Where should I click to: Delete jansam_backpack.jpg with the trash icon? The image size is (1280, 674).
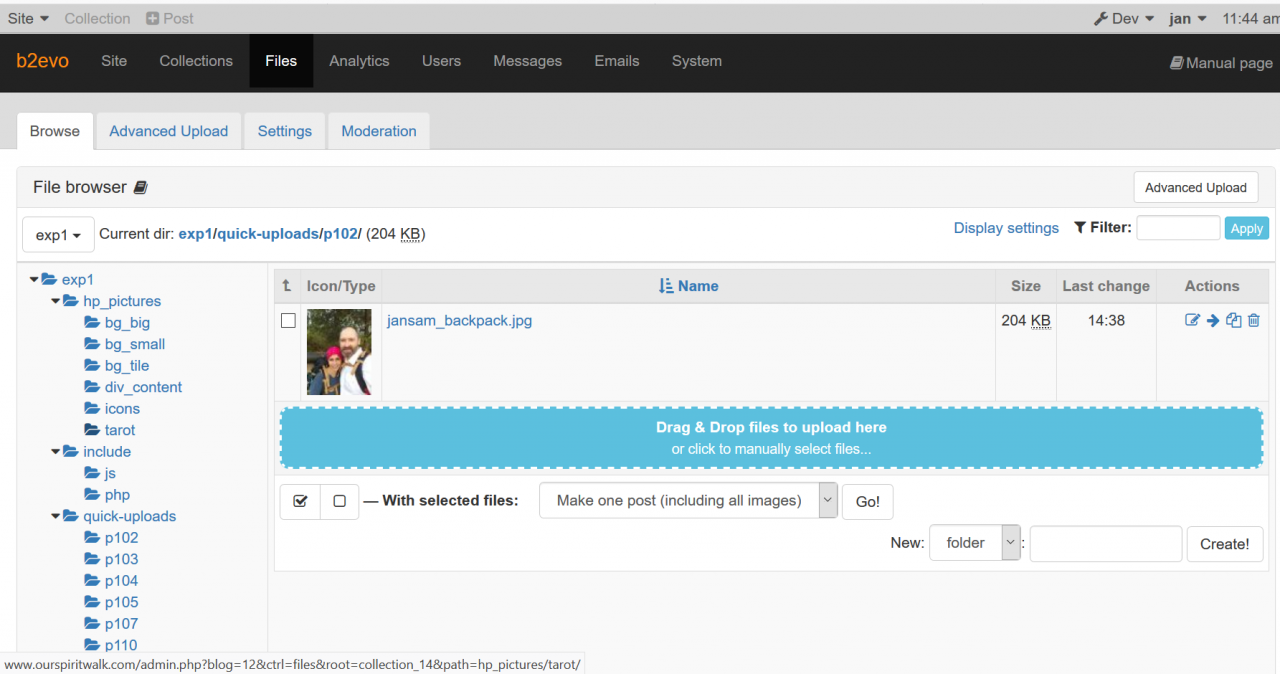tap(1254, 320)
